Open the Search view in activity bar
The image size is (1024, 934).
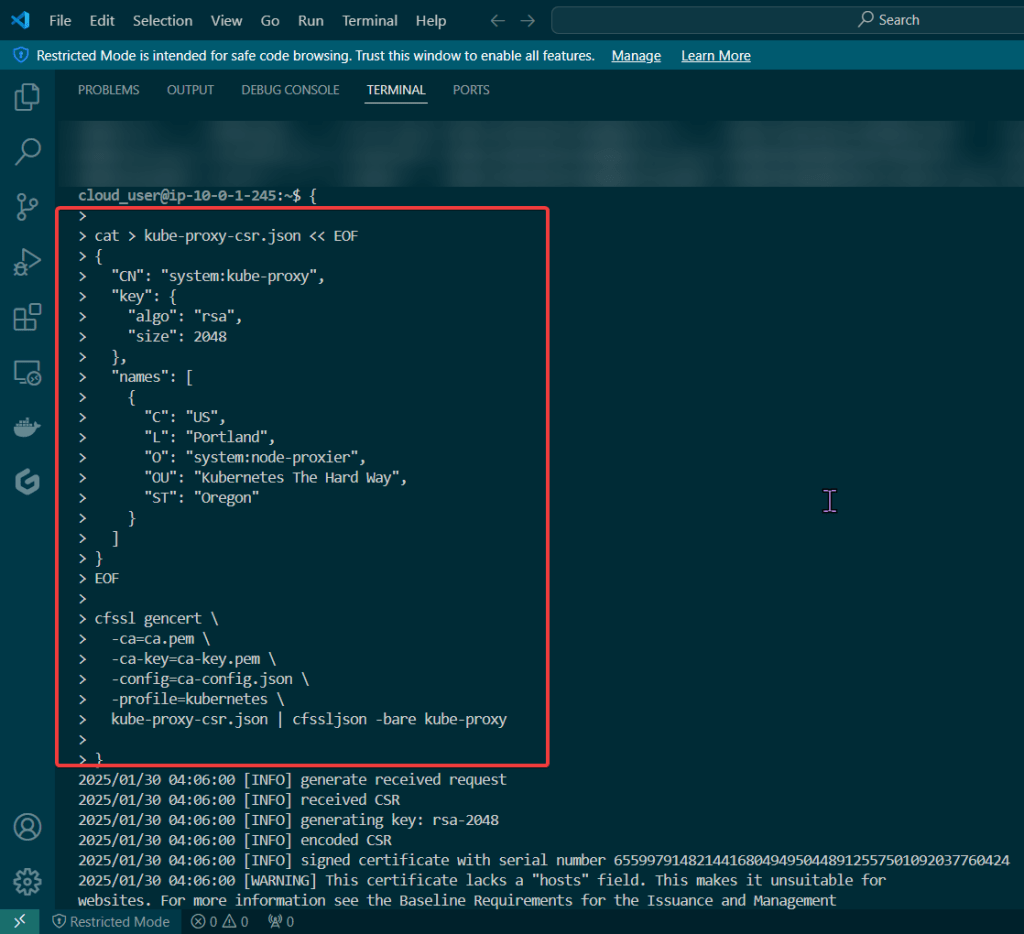[27, 152]
